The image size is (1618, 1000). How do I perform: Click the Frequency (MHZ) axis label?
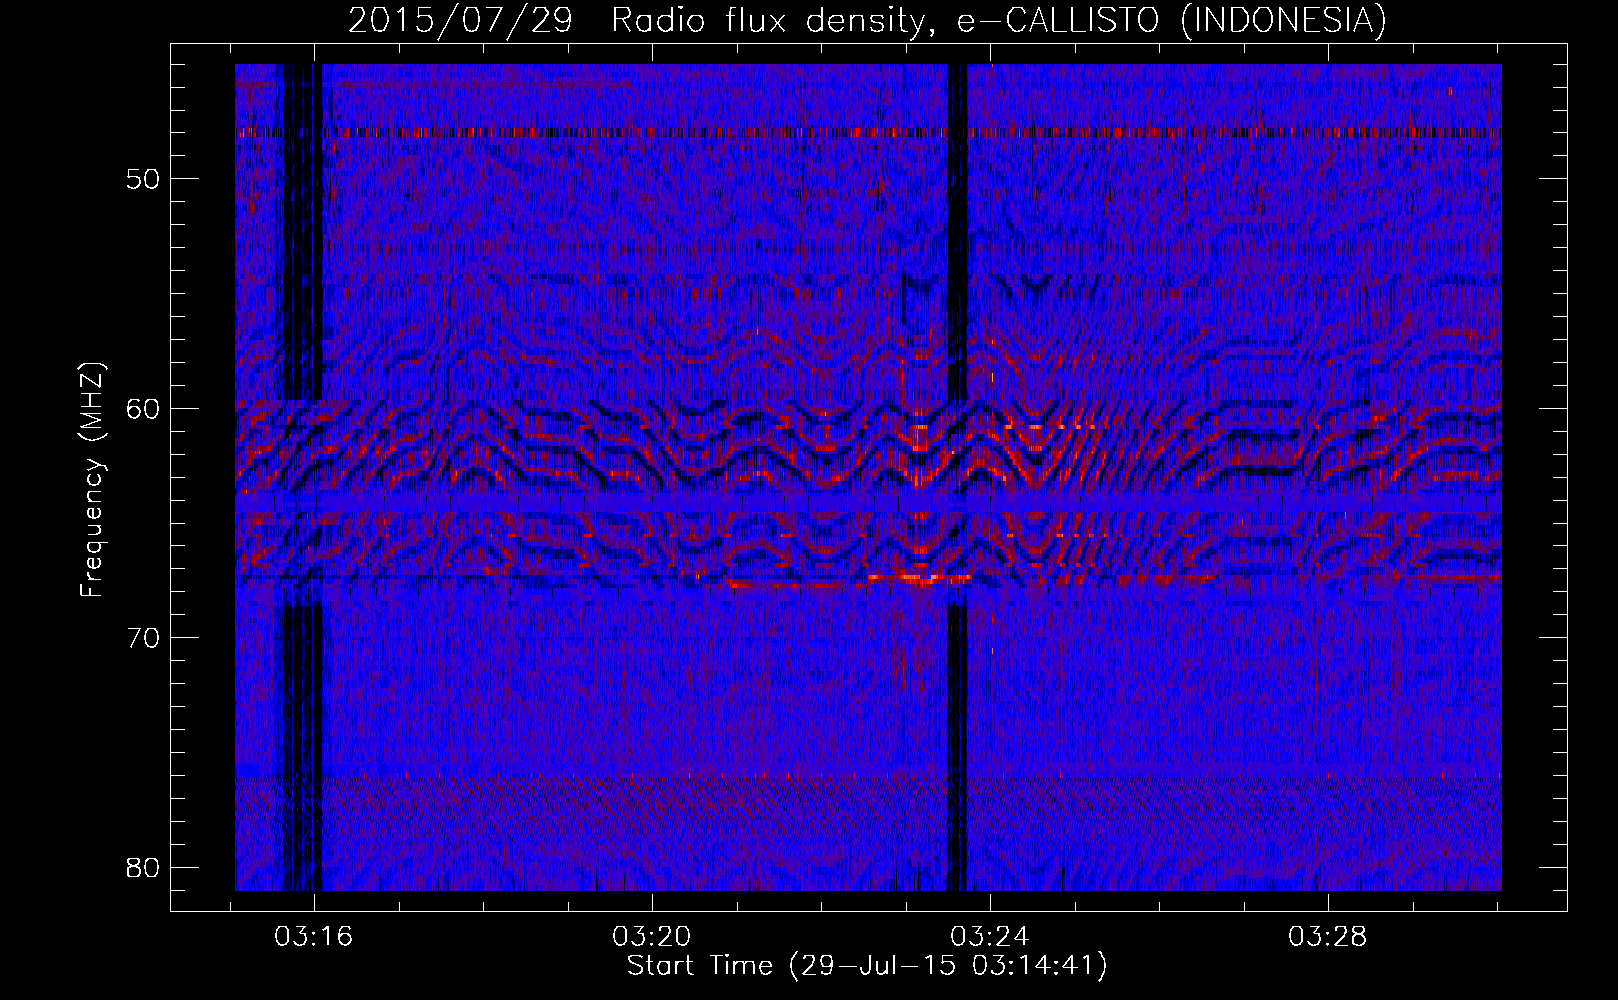[91, 479]
